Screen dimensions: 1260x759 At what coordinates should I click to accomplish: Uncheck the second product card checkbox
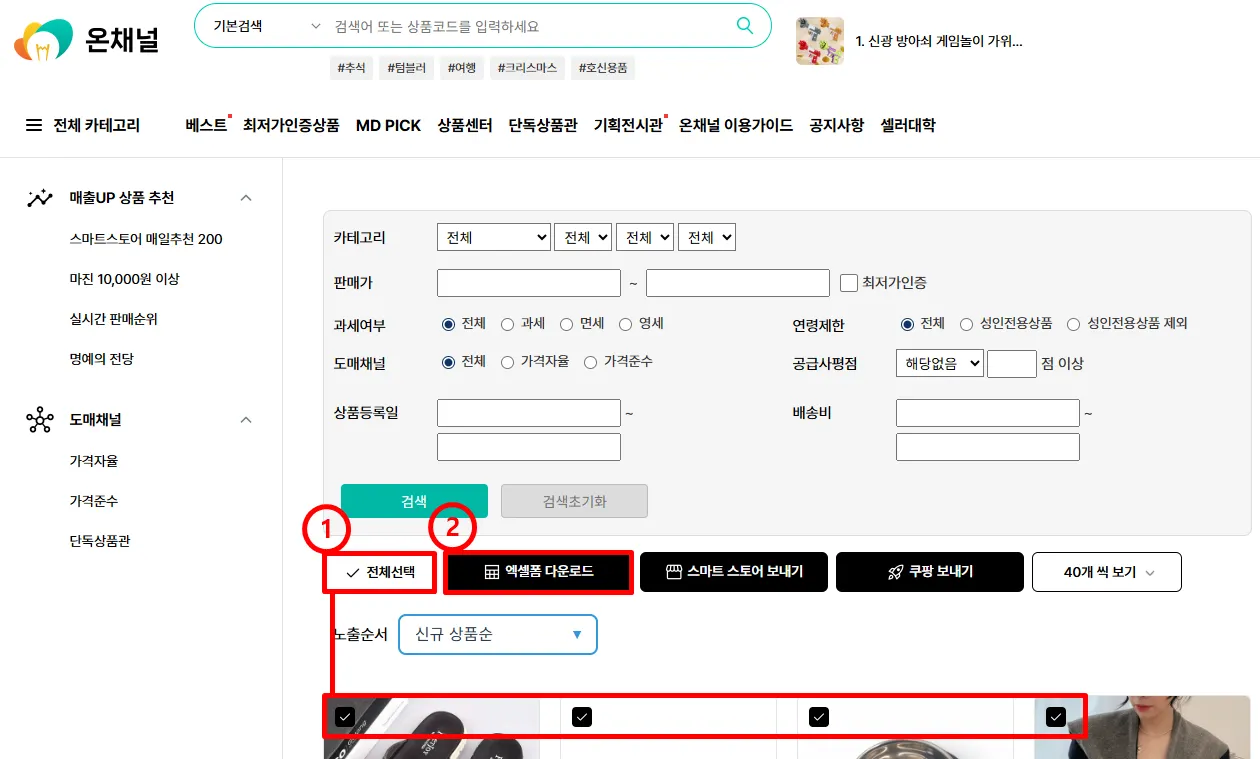coord(582,716)
